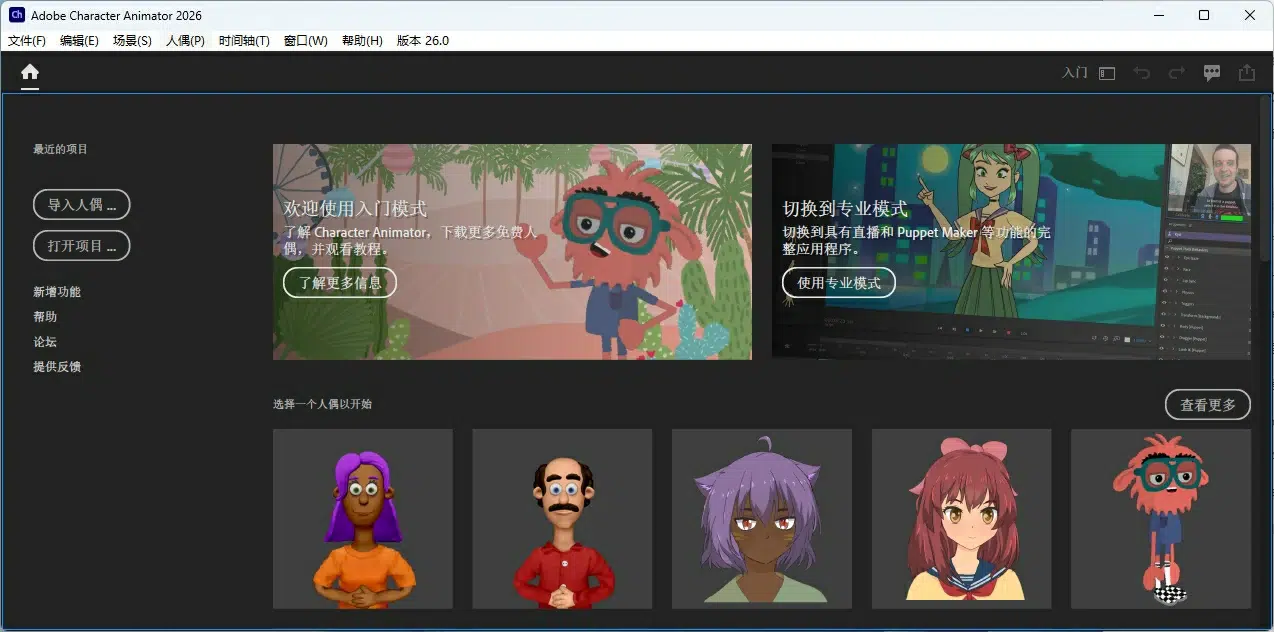Click the 导入人偶 button
1274x632 pixels.
(x=81, y=204)
